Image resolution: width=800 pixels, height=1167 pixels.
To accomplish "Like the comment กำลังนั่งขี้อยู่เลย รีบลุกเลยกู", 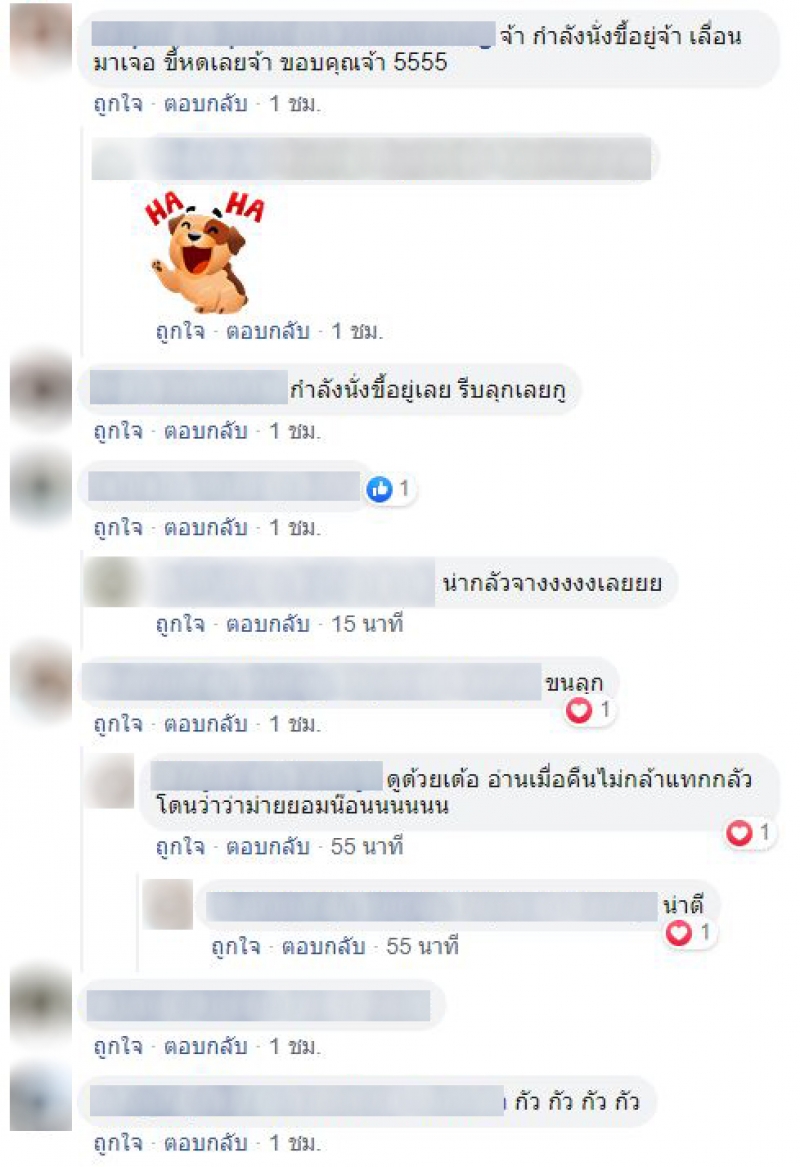I will [x=118, y=431].
